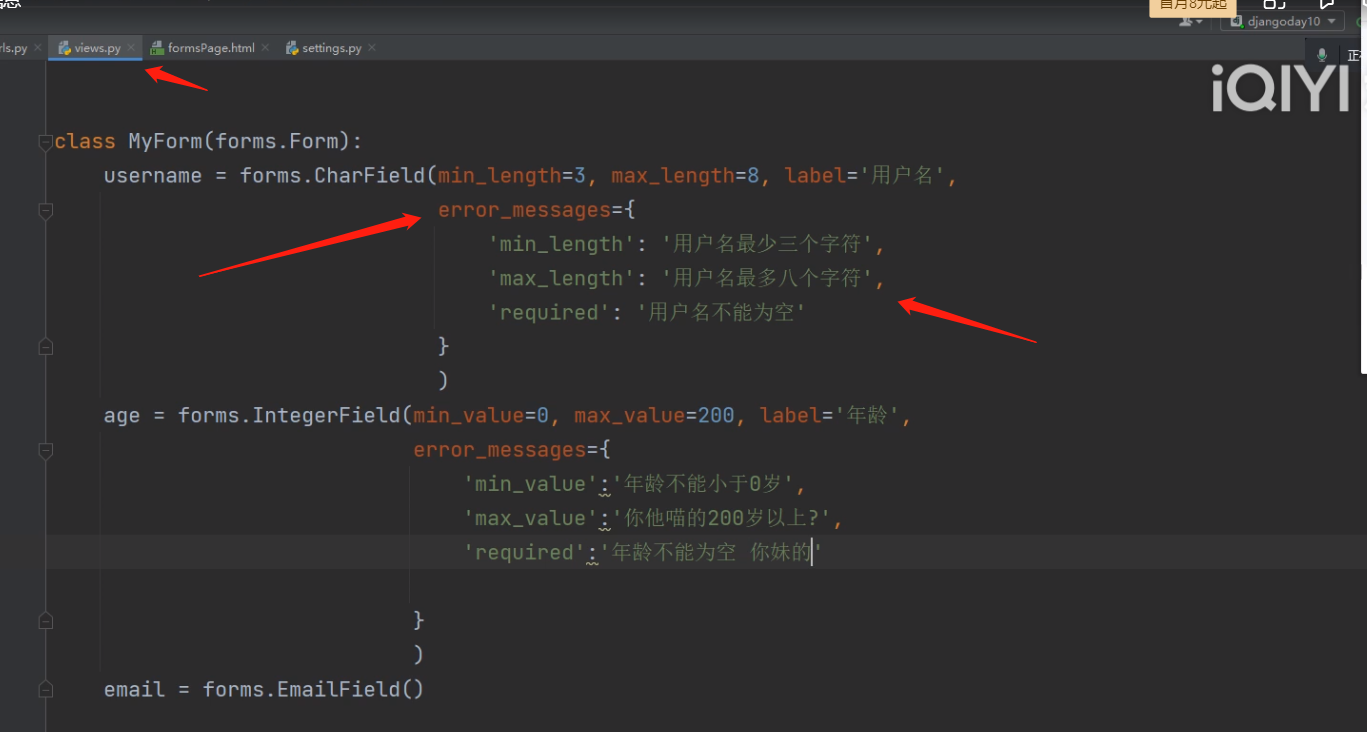Fold marker beside the email field line
This screenshot has width=1367, height=732.
(x=45, y=689)
